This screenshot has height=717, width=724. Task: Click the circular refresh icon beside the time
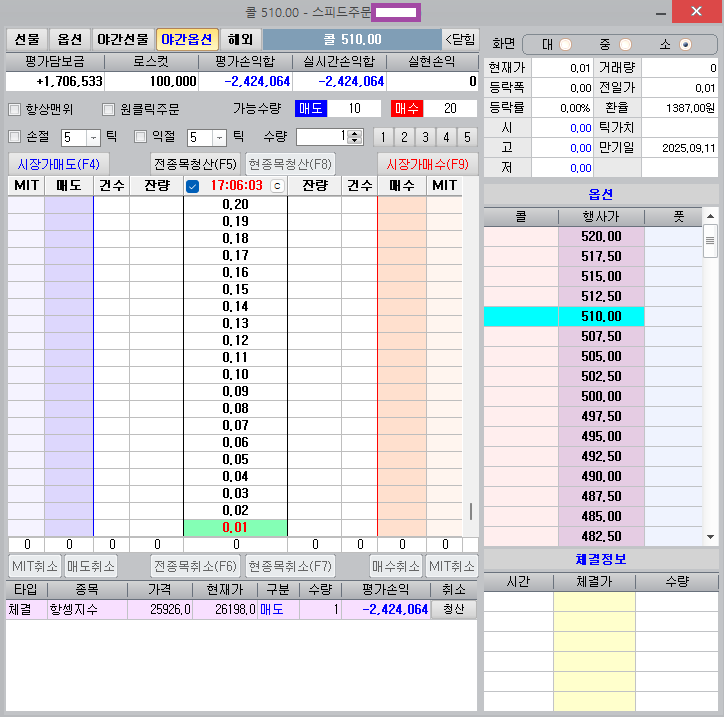pos(277,186)
